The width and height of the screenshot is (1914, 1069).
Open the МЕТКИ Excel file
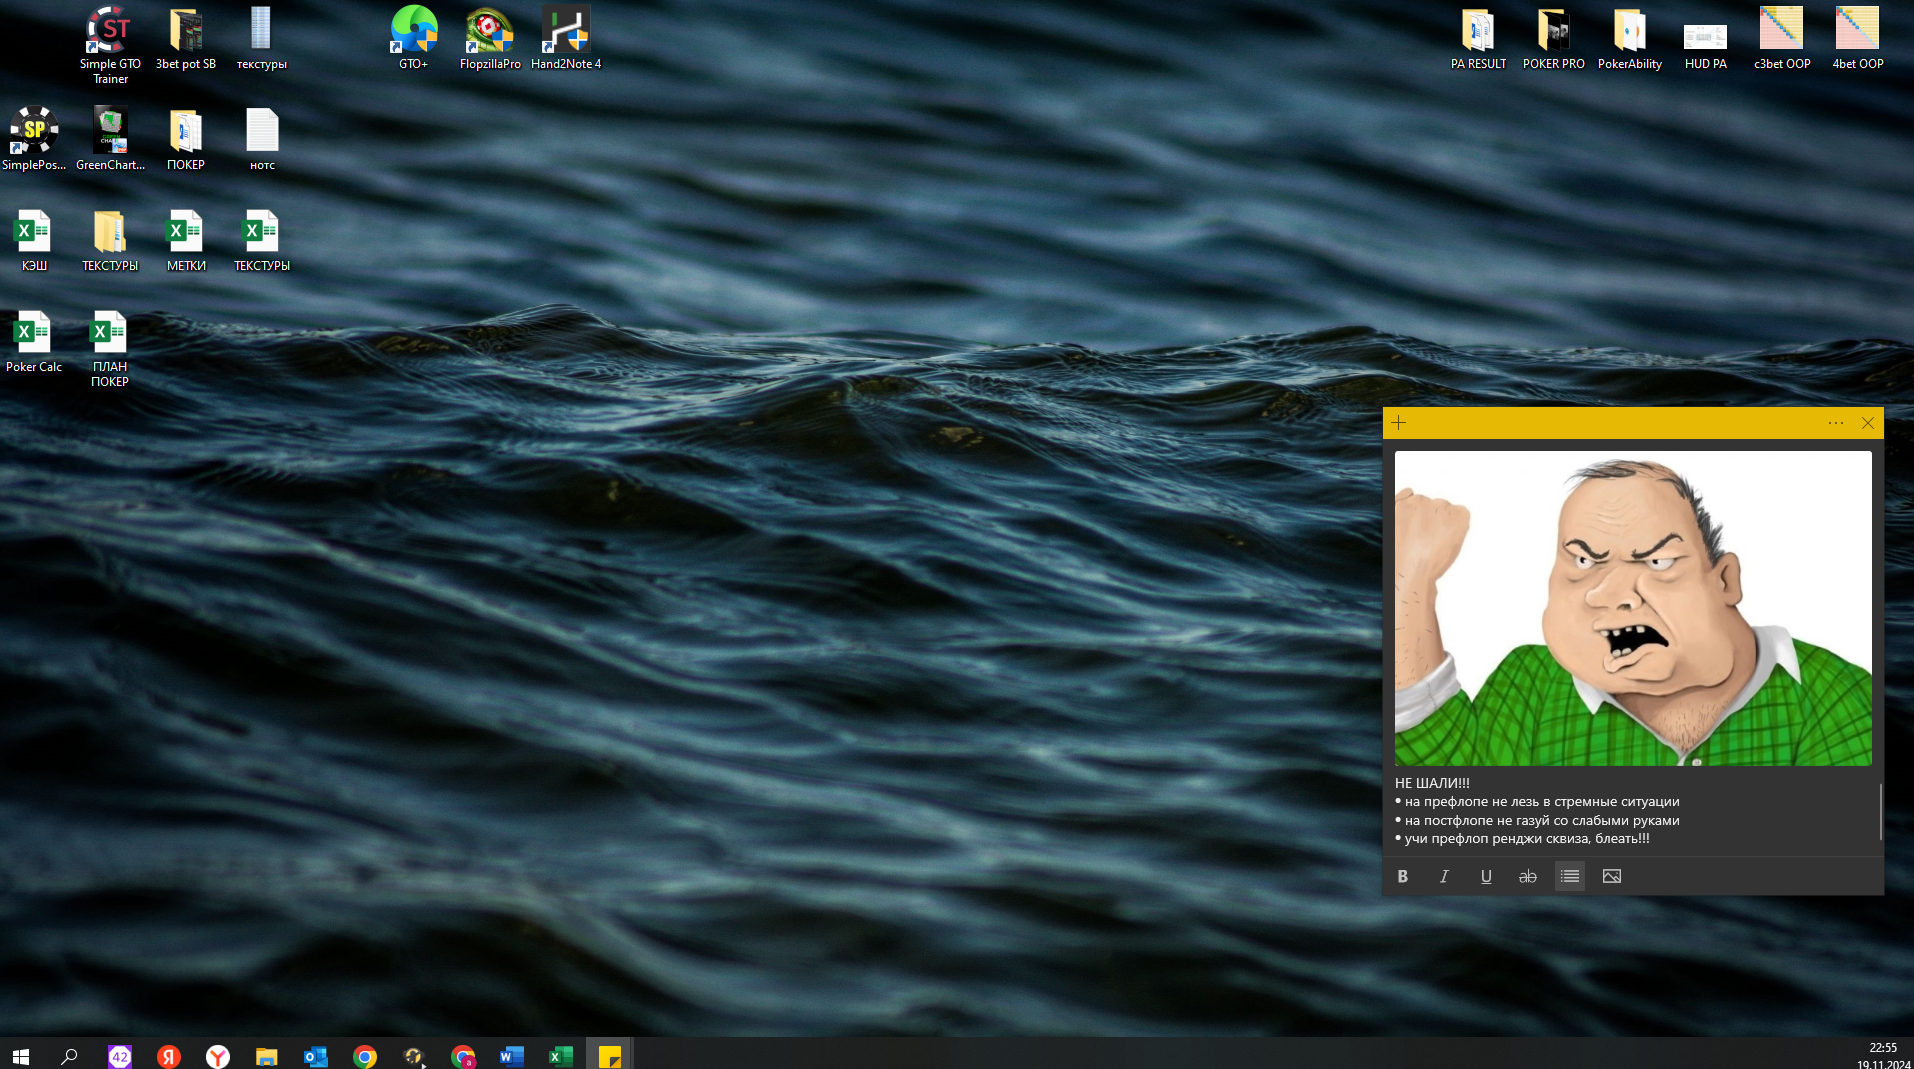click(186, 240)
